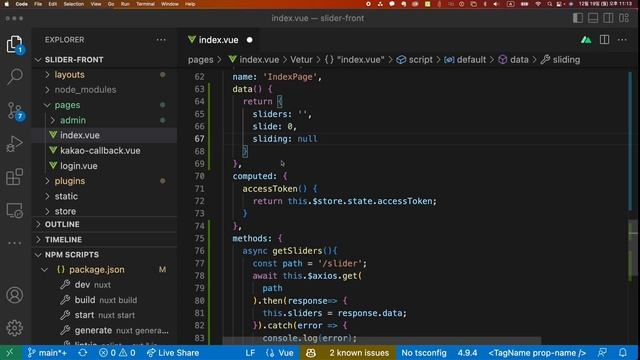Collapse the NPM SCRIPTS section

tap(104, 255)
